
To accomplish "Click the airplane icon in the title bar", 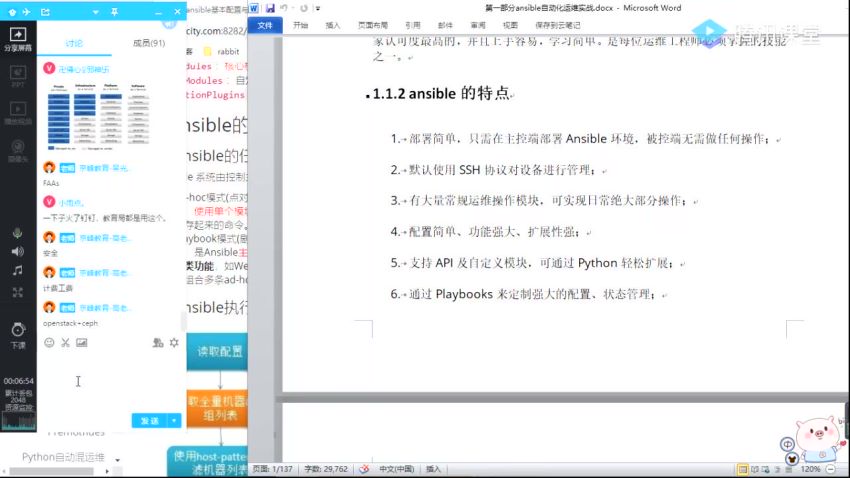I will pyautogui.click(x=27, y=11).
